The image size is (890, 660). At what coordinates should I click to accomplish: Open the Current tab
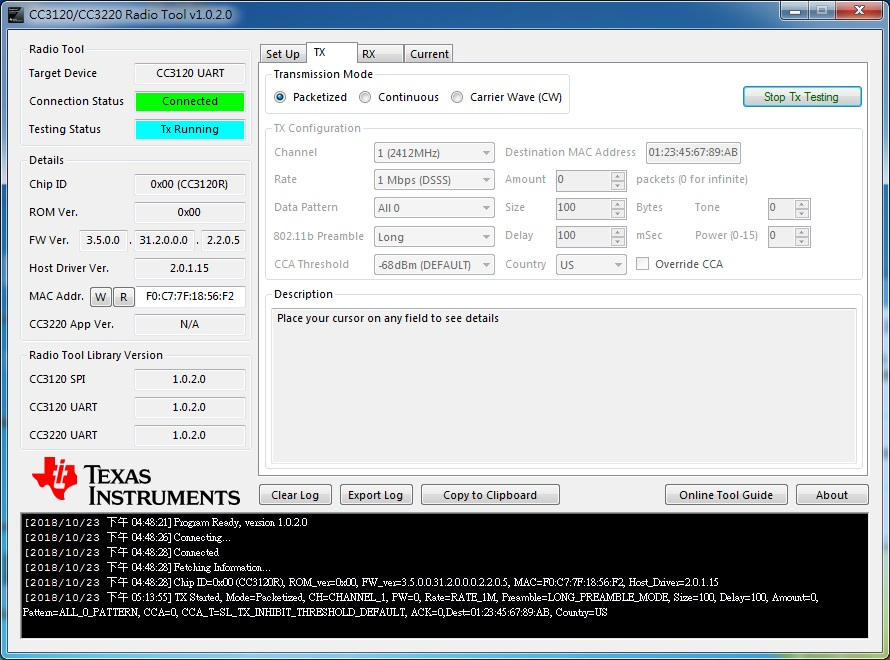(x=429, y=54)
